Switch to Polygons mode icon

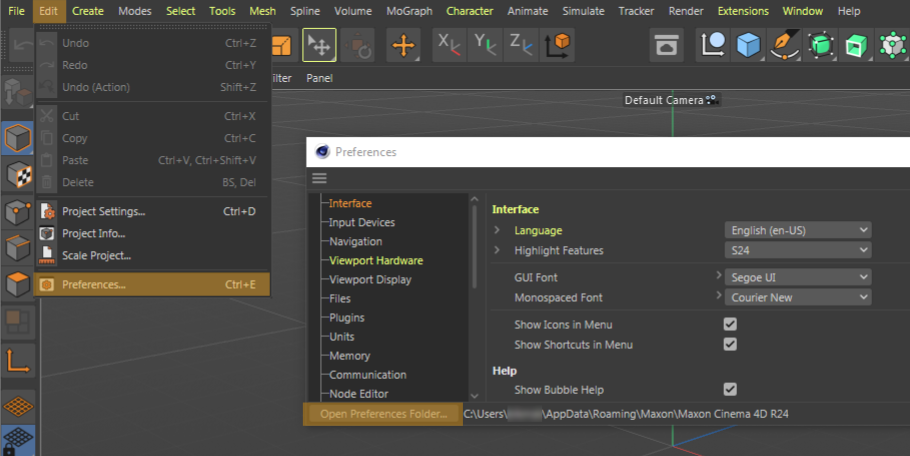(x=17, y=285)
